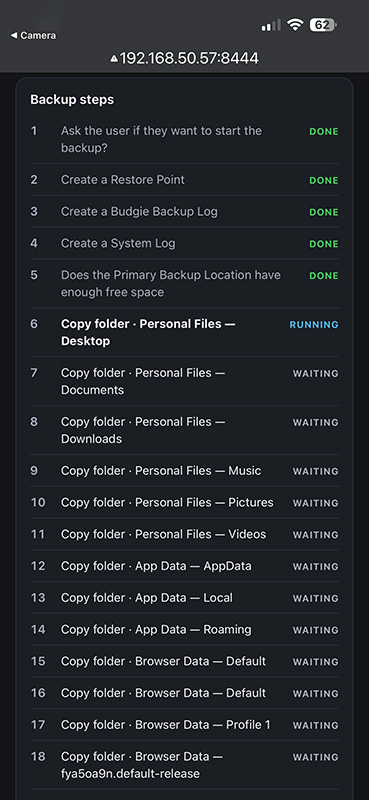Tap the WAITING status for the Downloads copy

315,422
